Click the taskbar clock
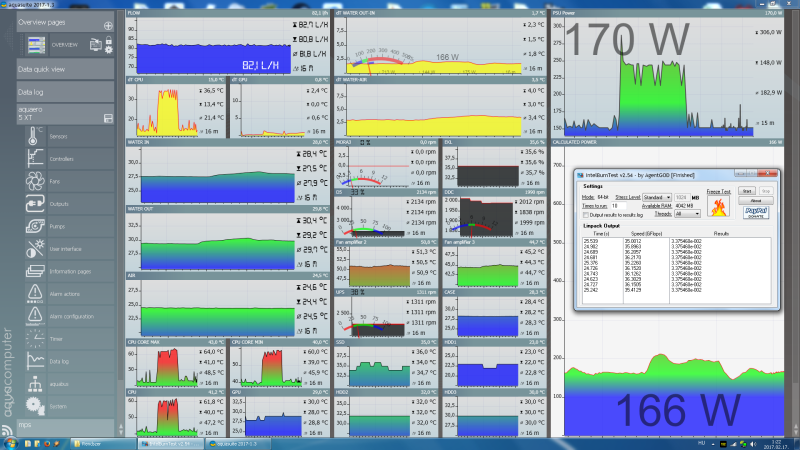This screenshot has height=450, width=800. tap(776, 444)
